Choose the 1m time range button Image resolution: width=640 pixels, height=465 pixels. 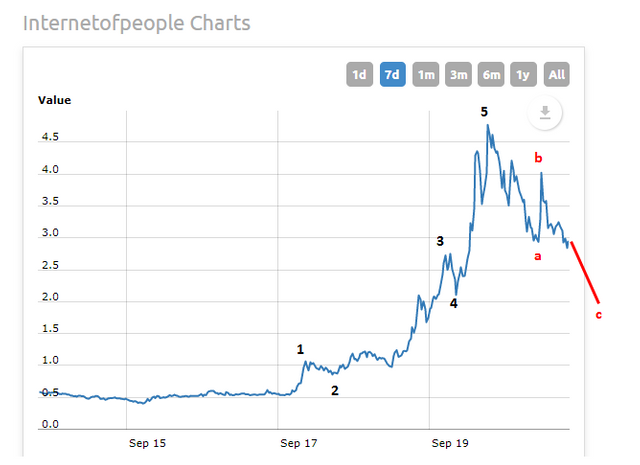click(426, 74)
